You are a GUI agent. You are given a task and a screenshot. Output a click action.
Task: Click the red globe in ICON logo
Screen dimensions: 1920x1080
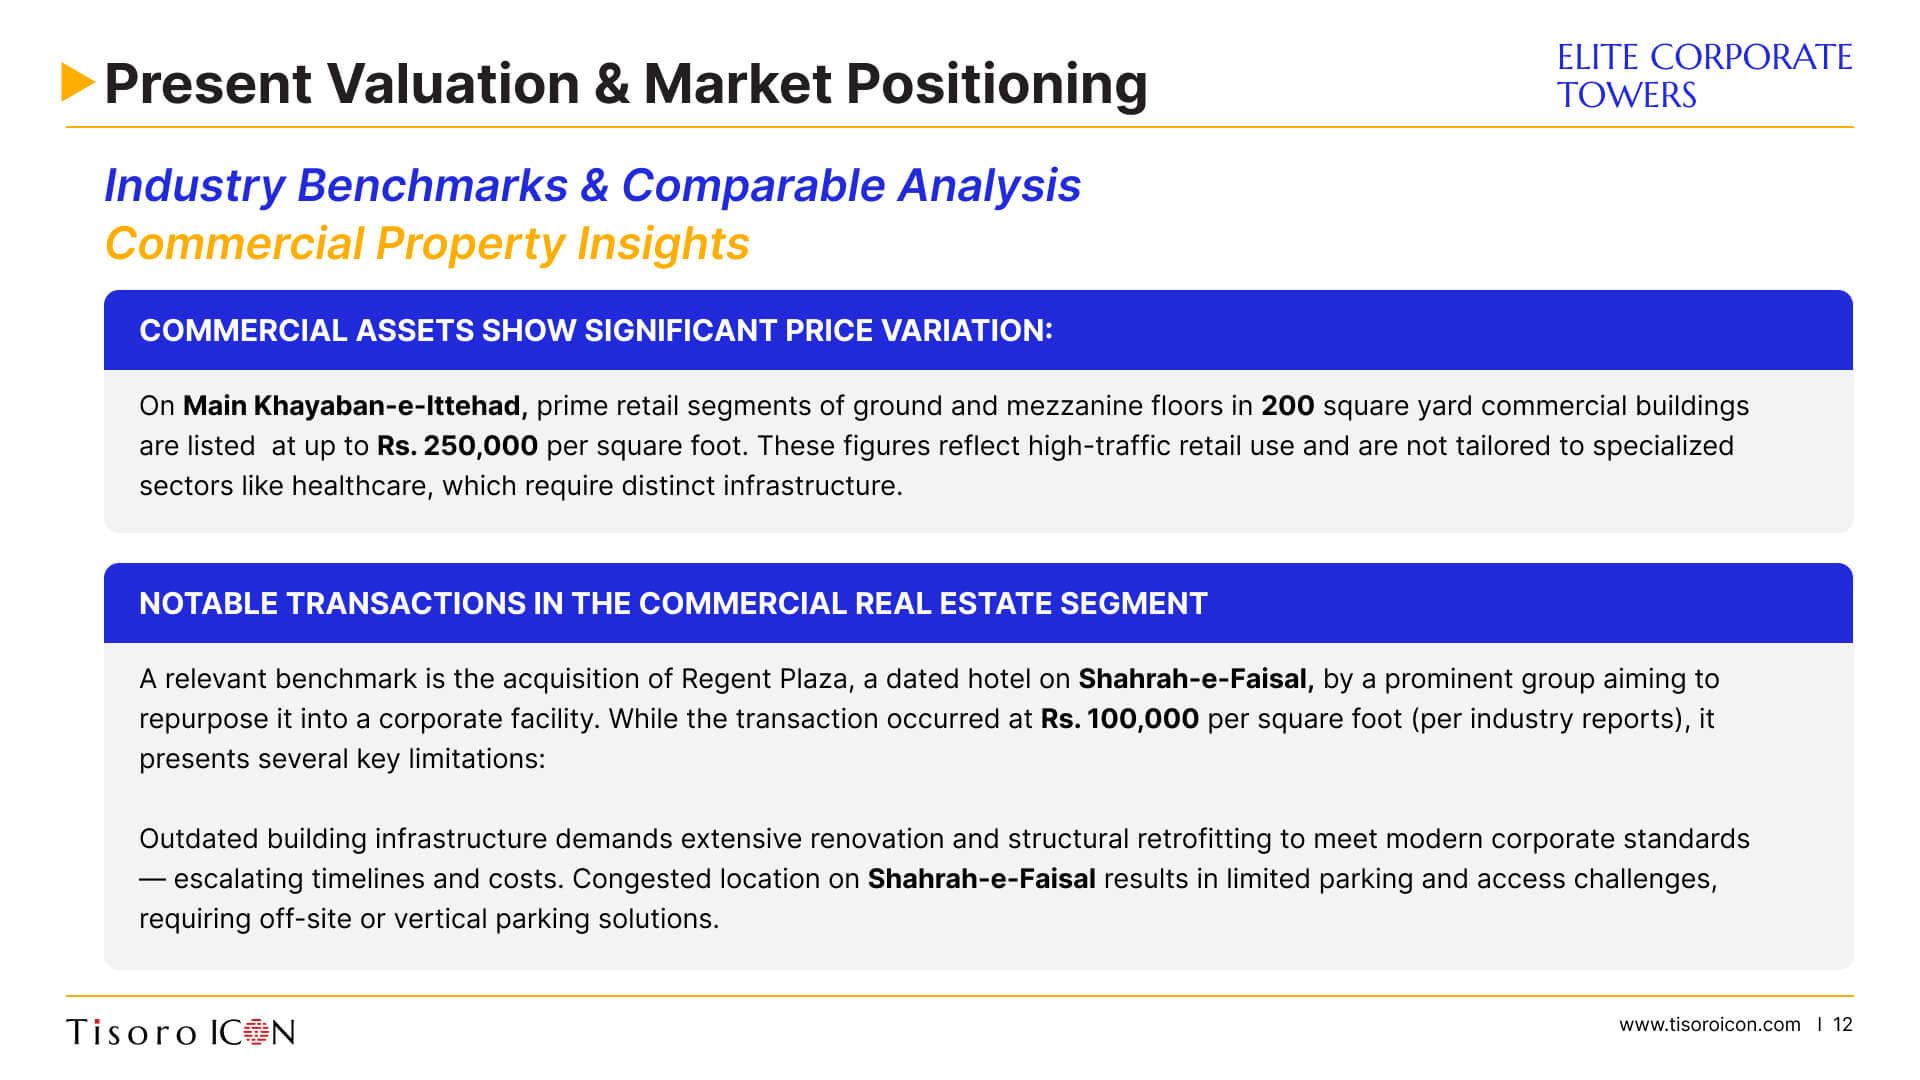coord(257,1031)
